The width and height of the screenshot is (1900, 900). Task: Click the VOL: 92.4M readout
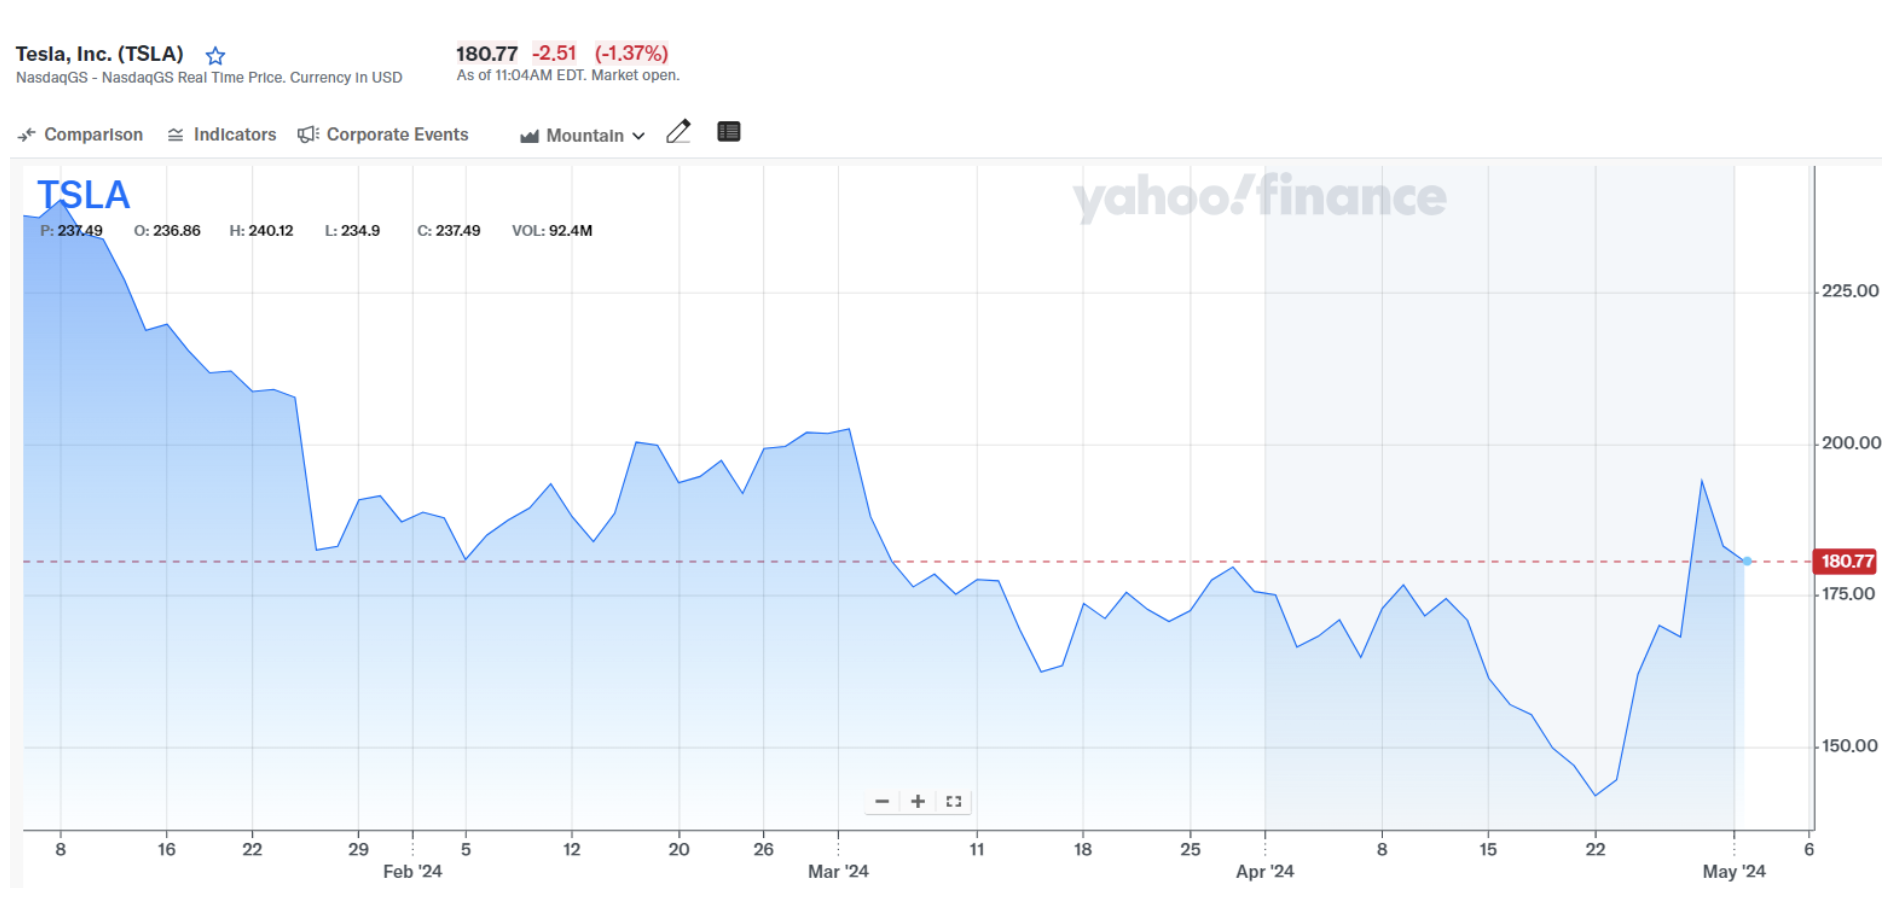tap(552, 231)
